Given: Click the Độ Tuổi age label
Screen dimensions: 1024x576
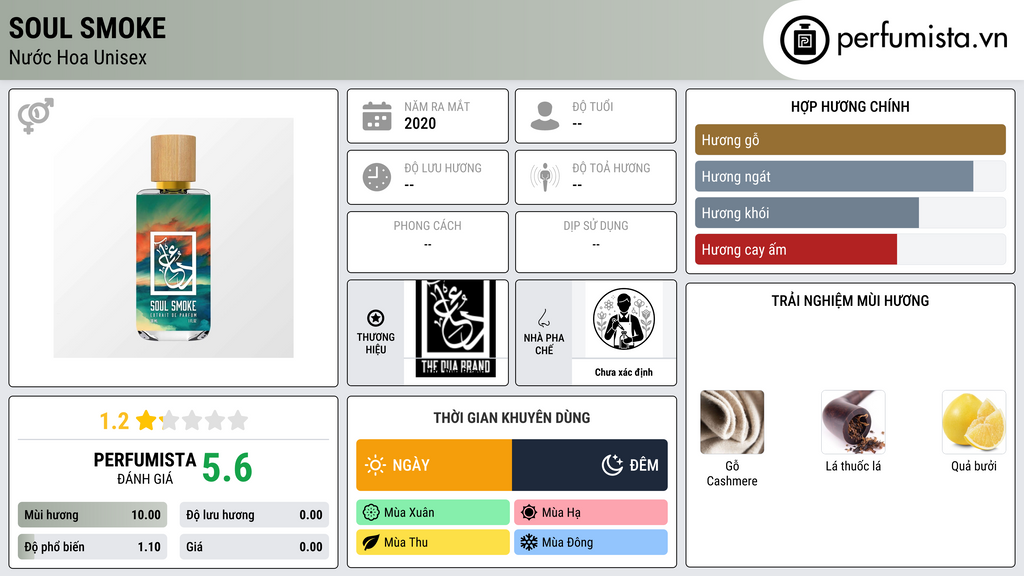Looking at the screenshot, I should click(x=592, y=106).
